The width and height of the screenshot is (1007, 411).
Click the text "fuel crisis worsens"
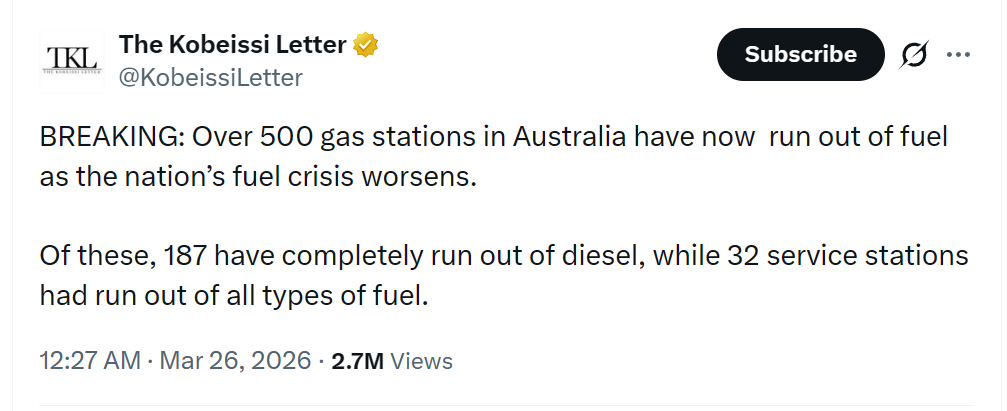[x=363, y=176]
